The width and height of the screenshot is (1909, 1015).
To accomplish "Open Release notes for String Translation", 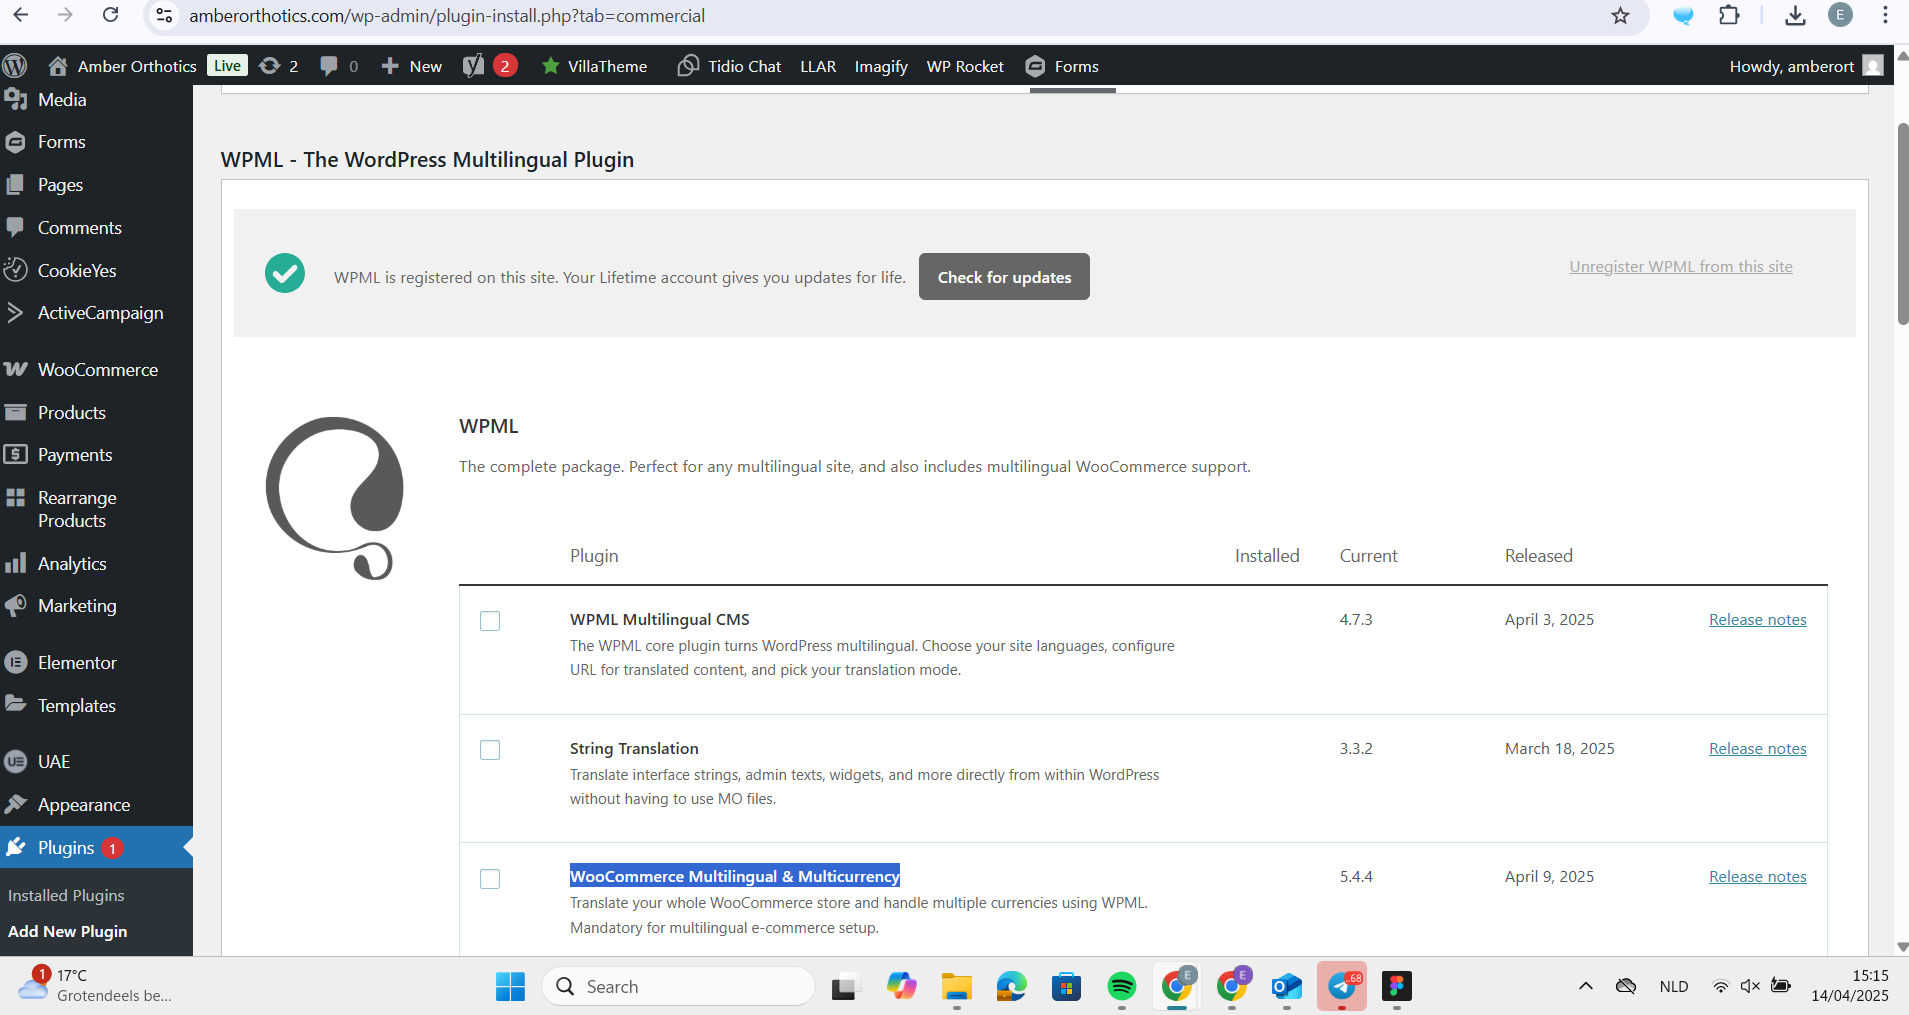I will 1758,749.
